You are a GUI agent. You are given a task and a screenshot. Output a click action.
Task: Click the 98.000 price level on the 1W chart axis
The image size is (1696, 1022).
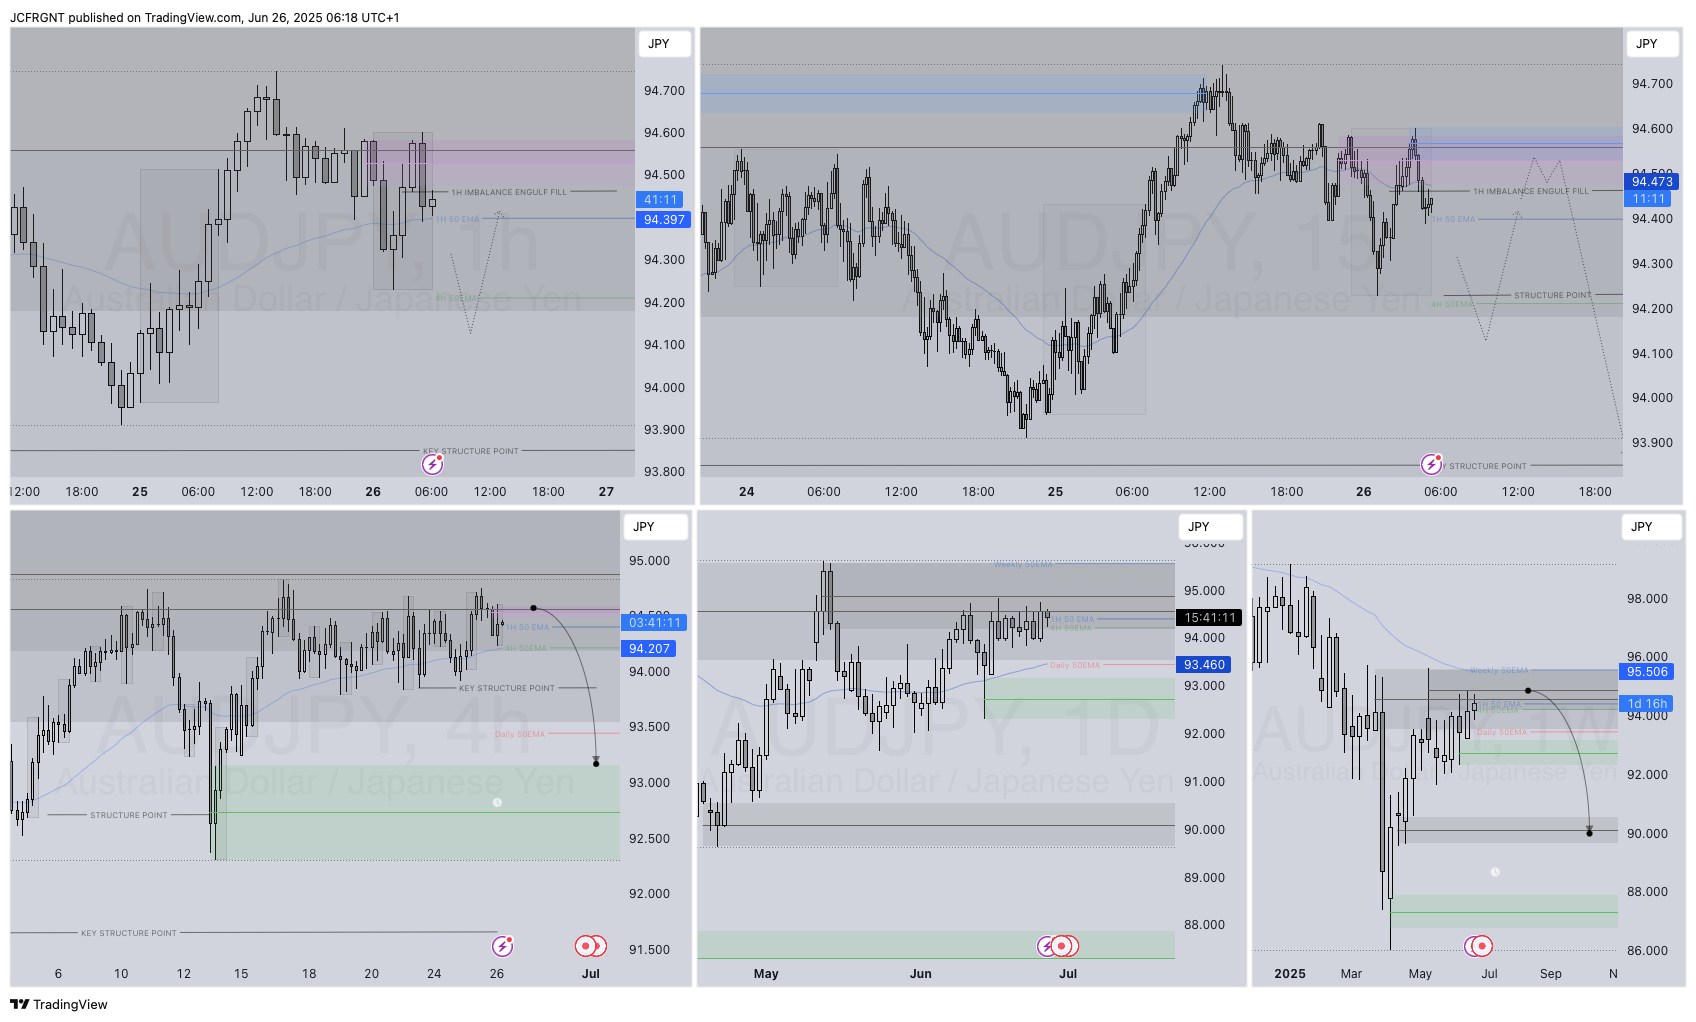(1647, 599)
